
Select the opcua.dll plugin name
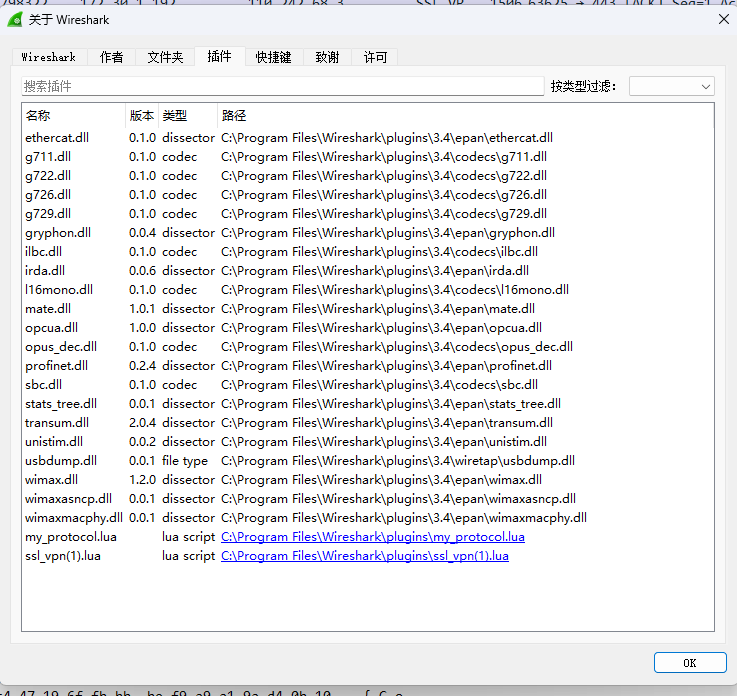[51, 328]
